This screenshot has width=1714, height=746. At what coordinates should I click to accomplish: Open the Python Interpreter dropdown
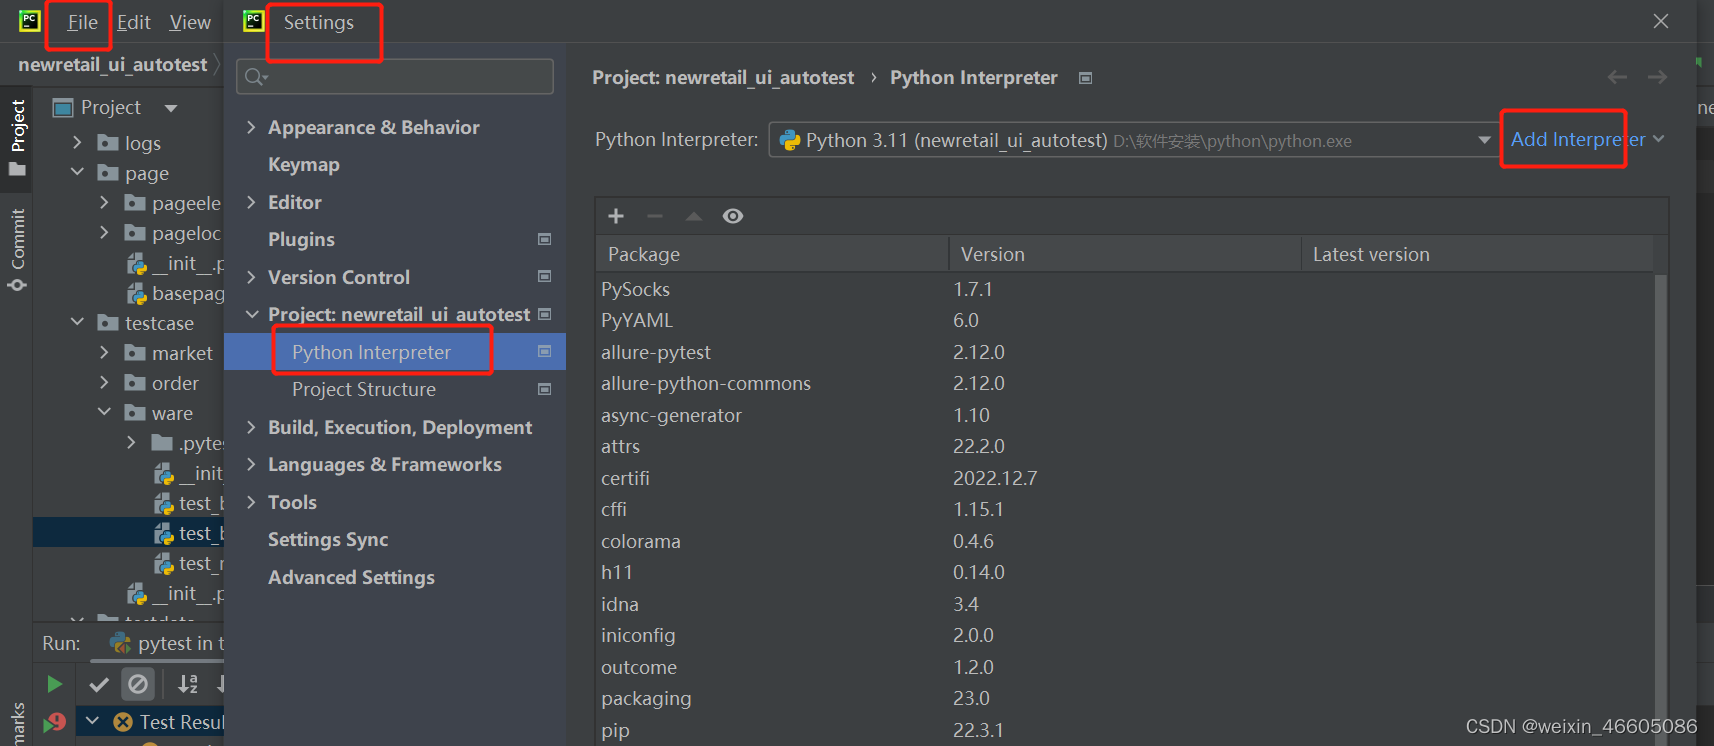[1484, 140]
